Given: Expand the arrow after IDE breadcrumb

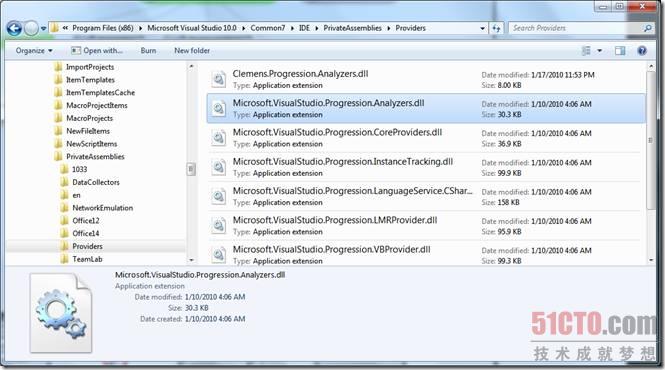Looking at the screenshot, I should pos(316,28).
